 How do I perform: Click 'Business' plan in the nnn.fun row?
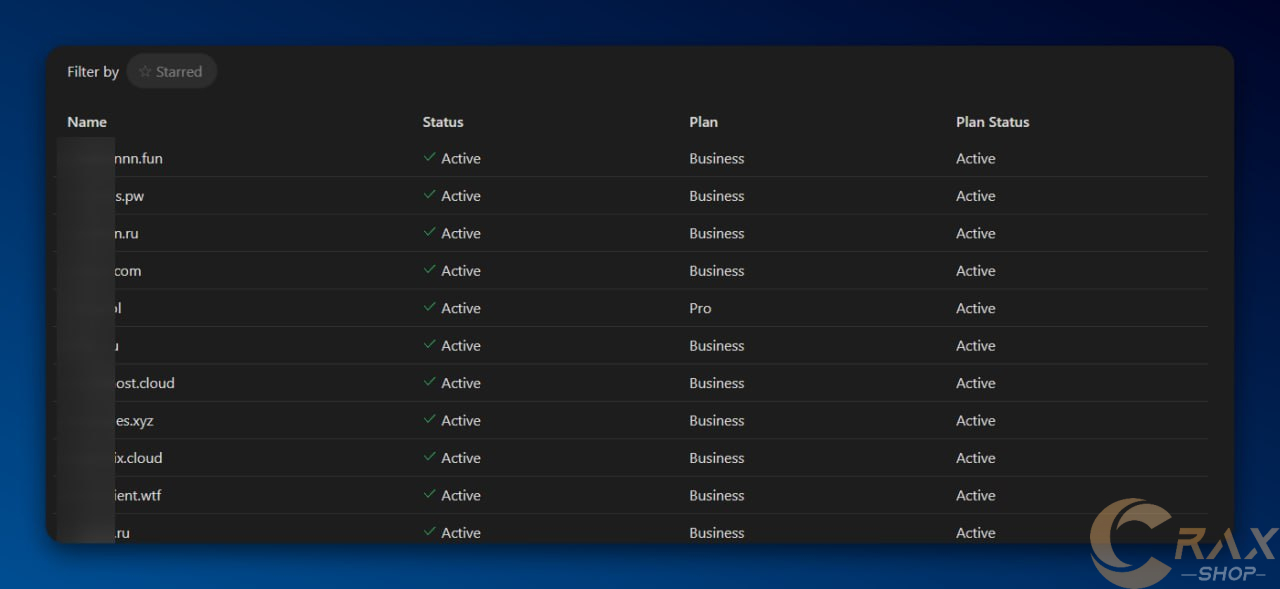click(x=717, y=158)
